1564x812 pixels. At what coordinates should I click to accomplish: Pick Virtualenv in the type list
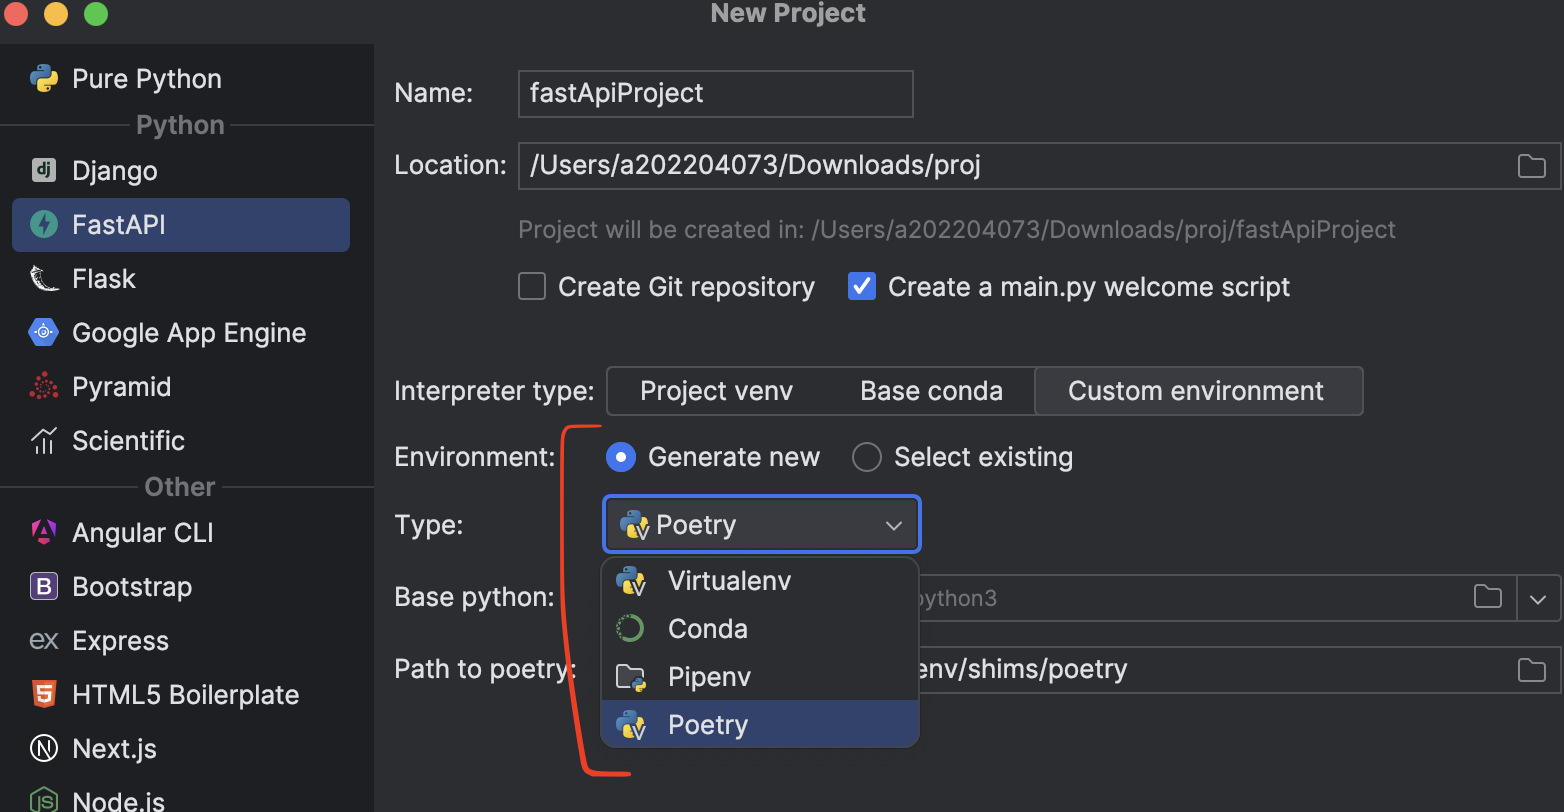point(729,580)
